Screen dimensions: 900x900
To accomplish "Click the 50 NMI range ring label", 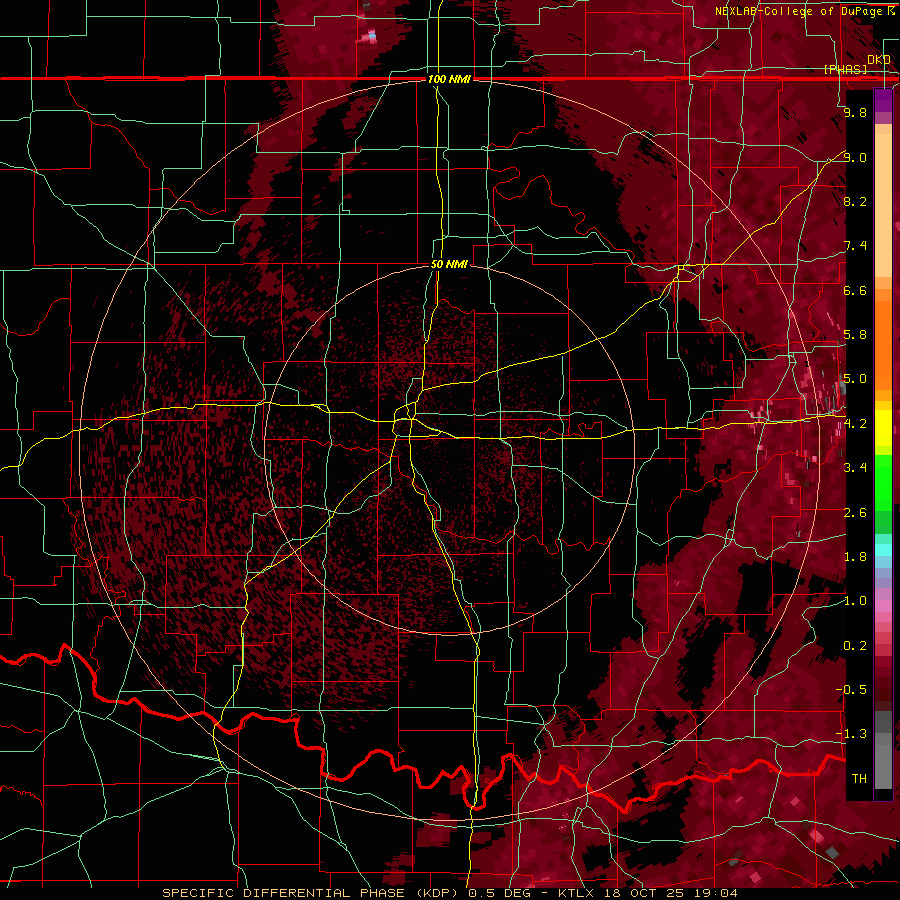I will point(449,264).
